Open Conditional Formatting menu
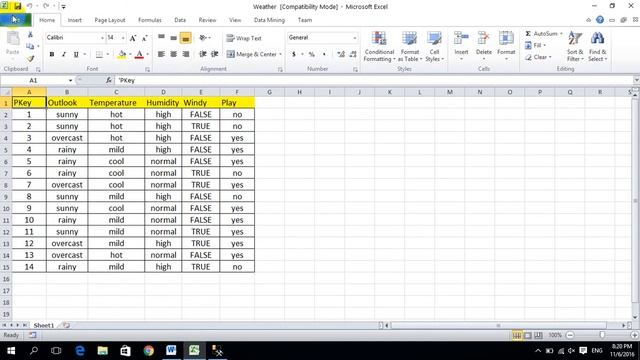640x360 pixels. click(379, 46)
